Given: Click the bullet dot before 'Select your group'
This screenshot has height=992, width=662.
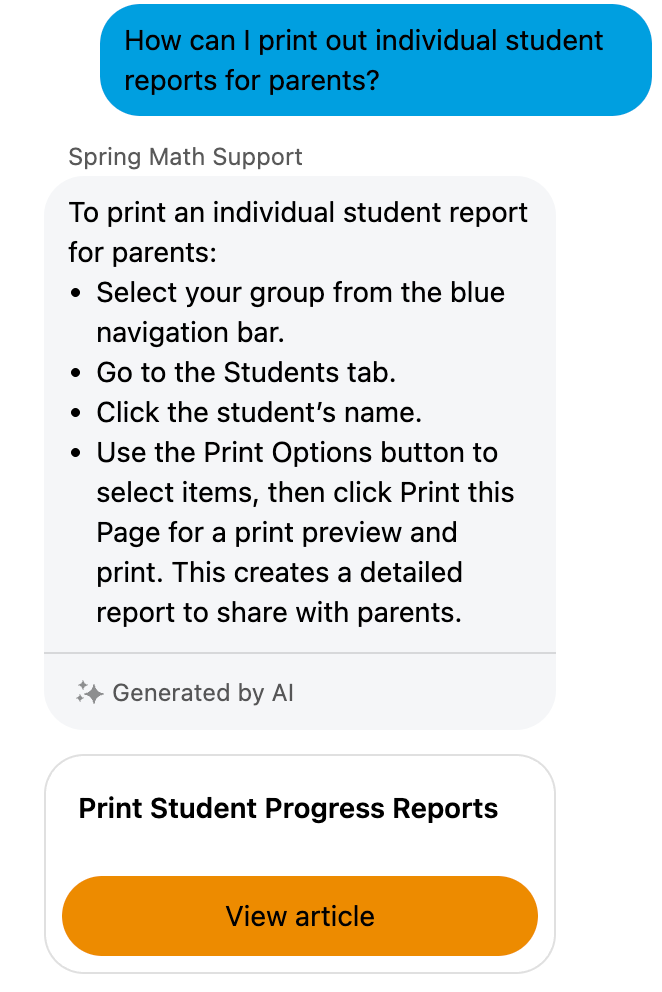Looking at the screenshot, I should click(77, 294).
